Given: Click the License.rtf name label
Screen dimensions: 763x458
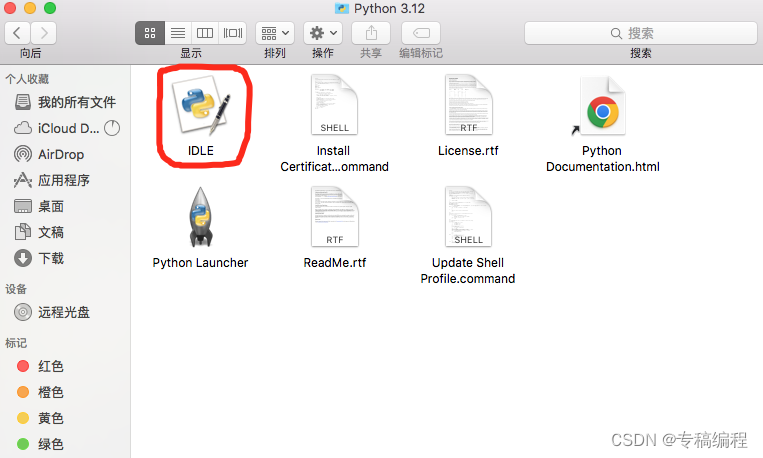Looking at the screenshot, I should [468, 151].
